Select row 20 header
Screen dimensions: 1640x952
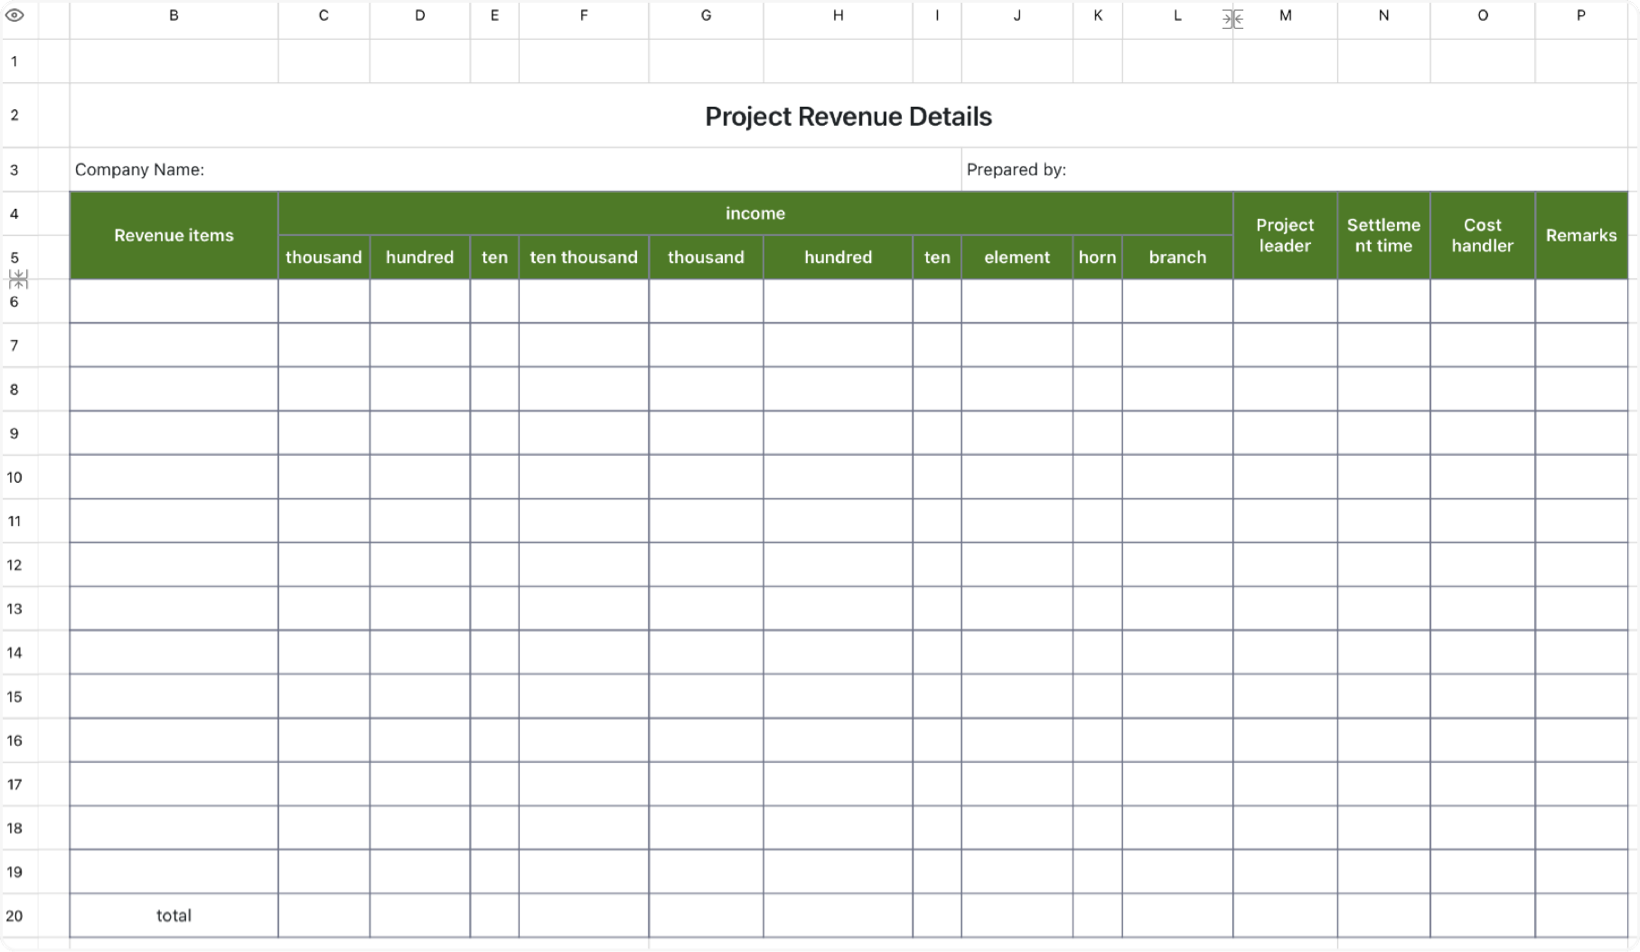coord(15,916)
